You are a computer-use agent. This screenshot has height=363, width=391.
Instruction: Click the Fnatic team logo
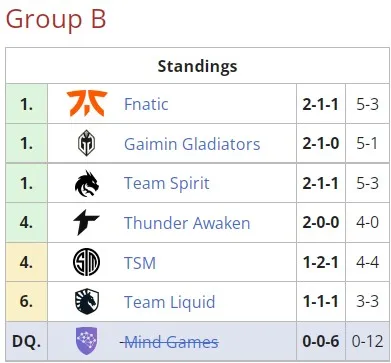click(x=87, y=104)
